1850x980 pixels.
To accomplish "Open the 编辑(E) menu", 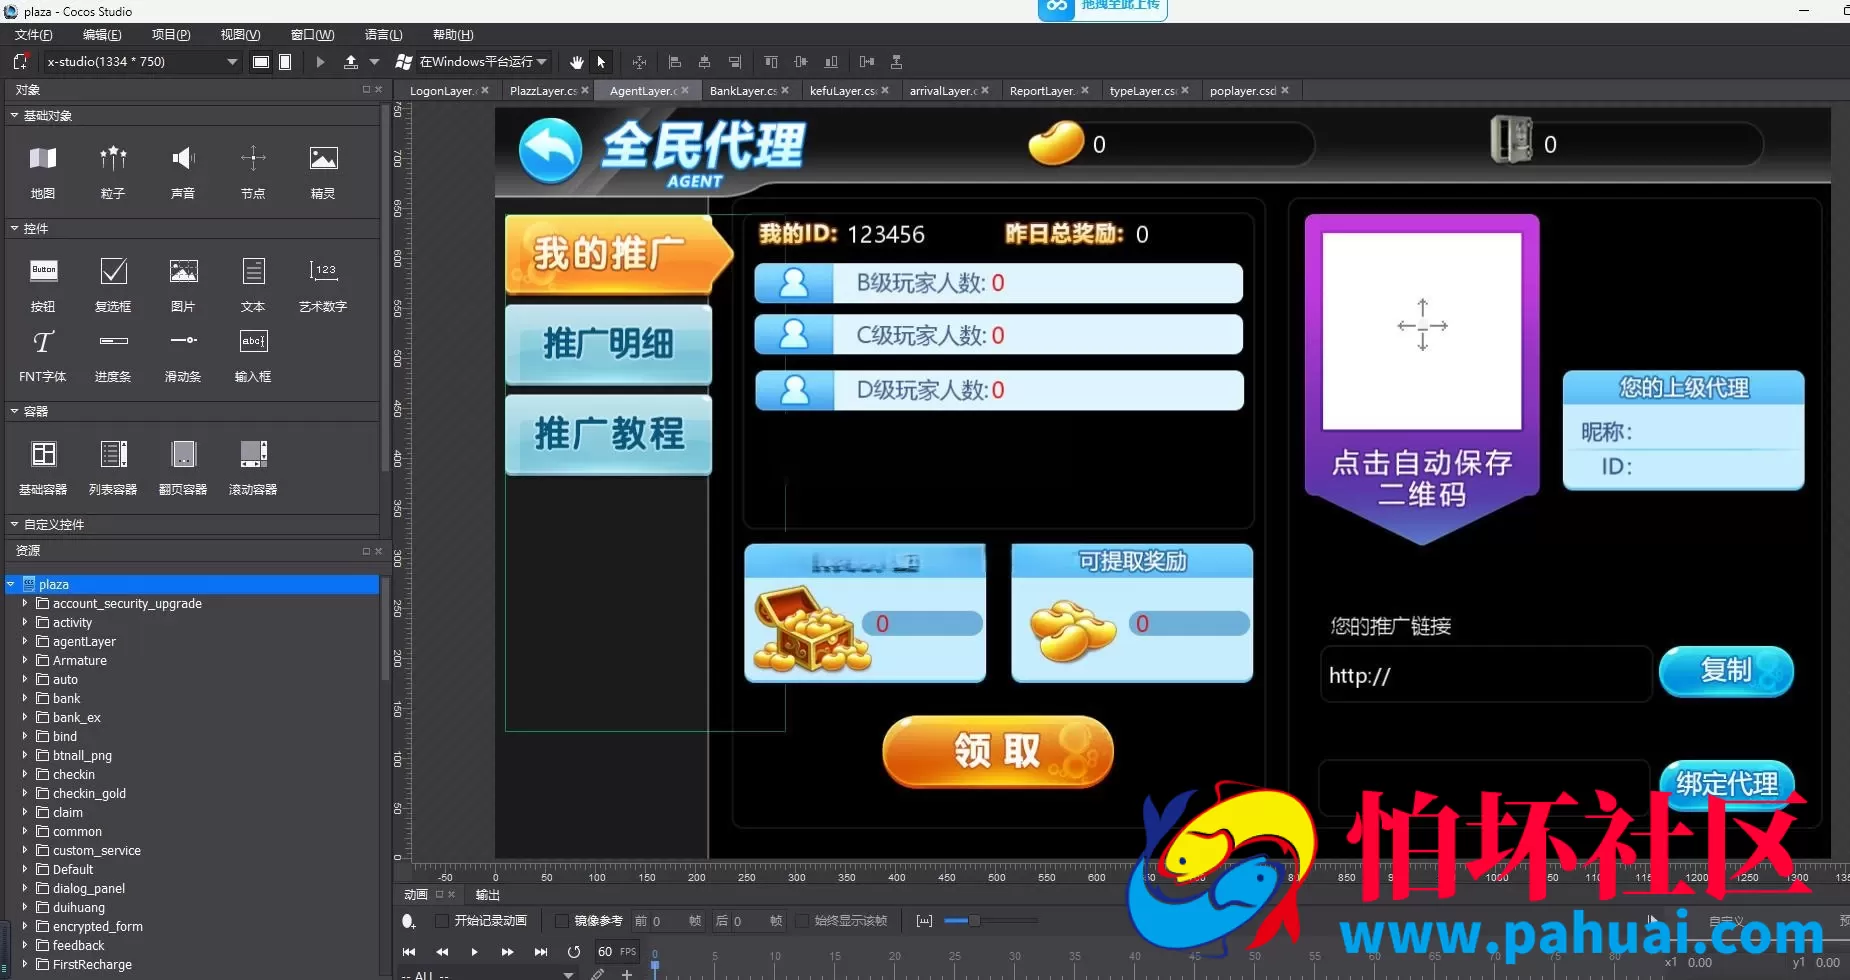I will pyautogui.click(x=102, y=35).
